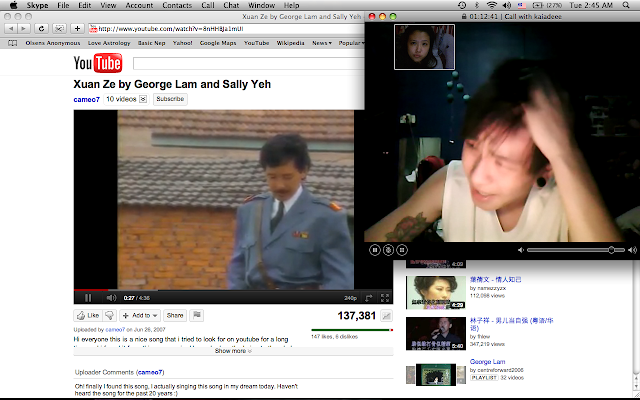Click the menu bar volume icon
This screenshot has width=640, height=400.
point(507,5)
